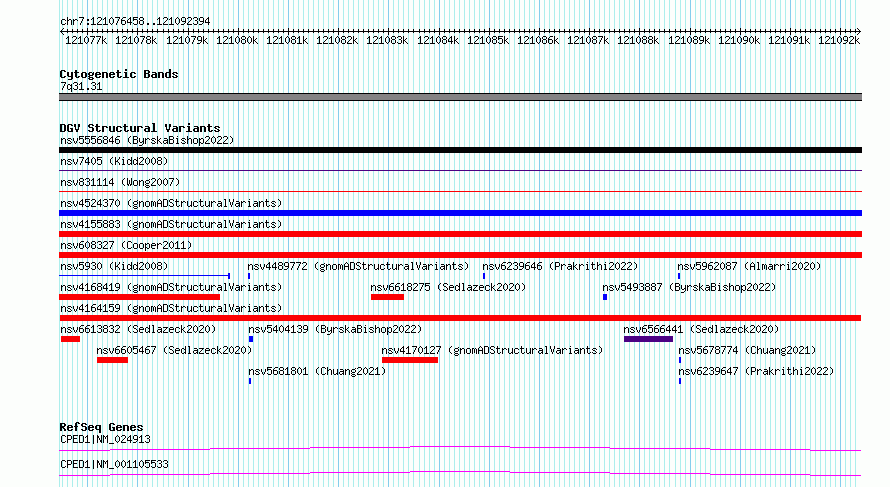Image resolution: width=890 pixels, height=487 pixels.
Task: Click the red nsv4168419 variant bar
Action: point(139,297)
